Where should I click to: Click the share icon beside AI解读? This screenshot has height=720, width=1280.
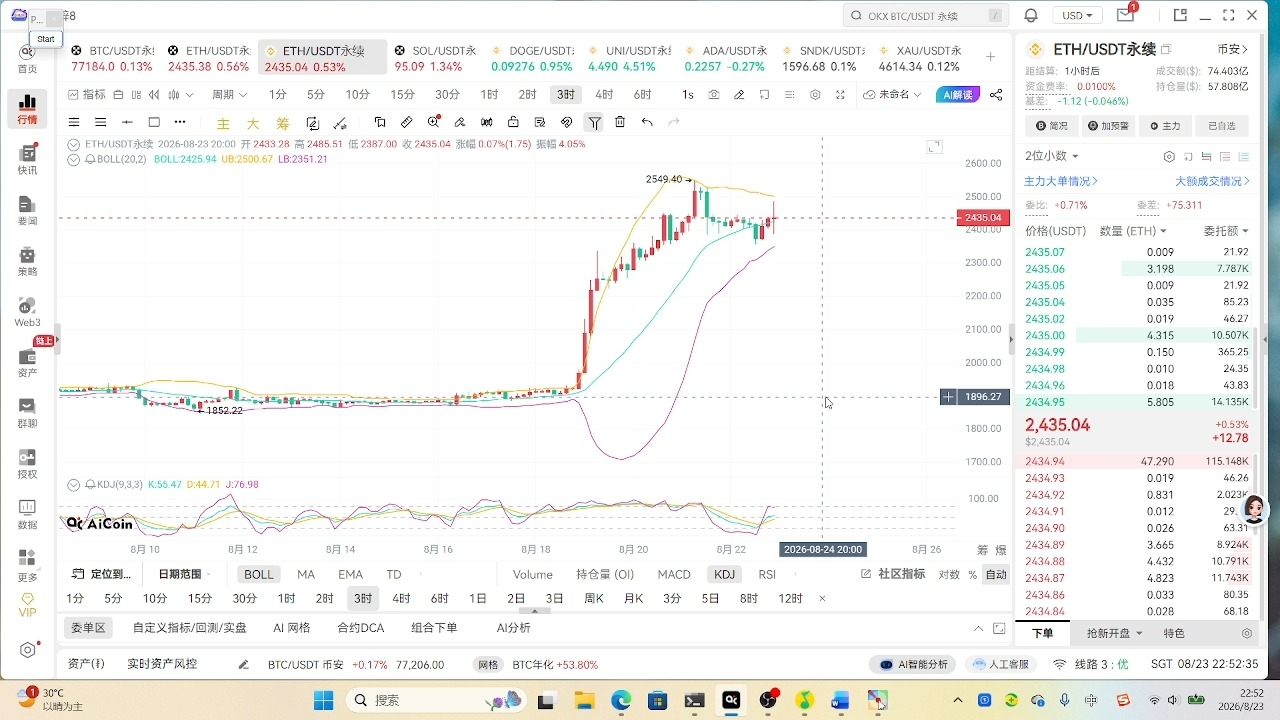(996, 94)
